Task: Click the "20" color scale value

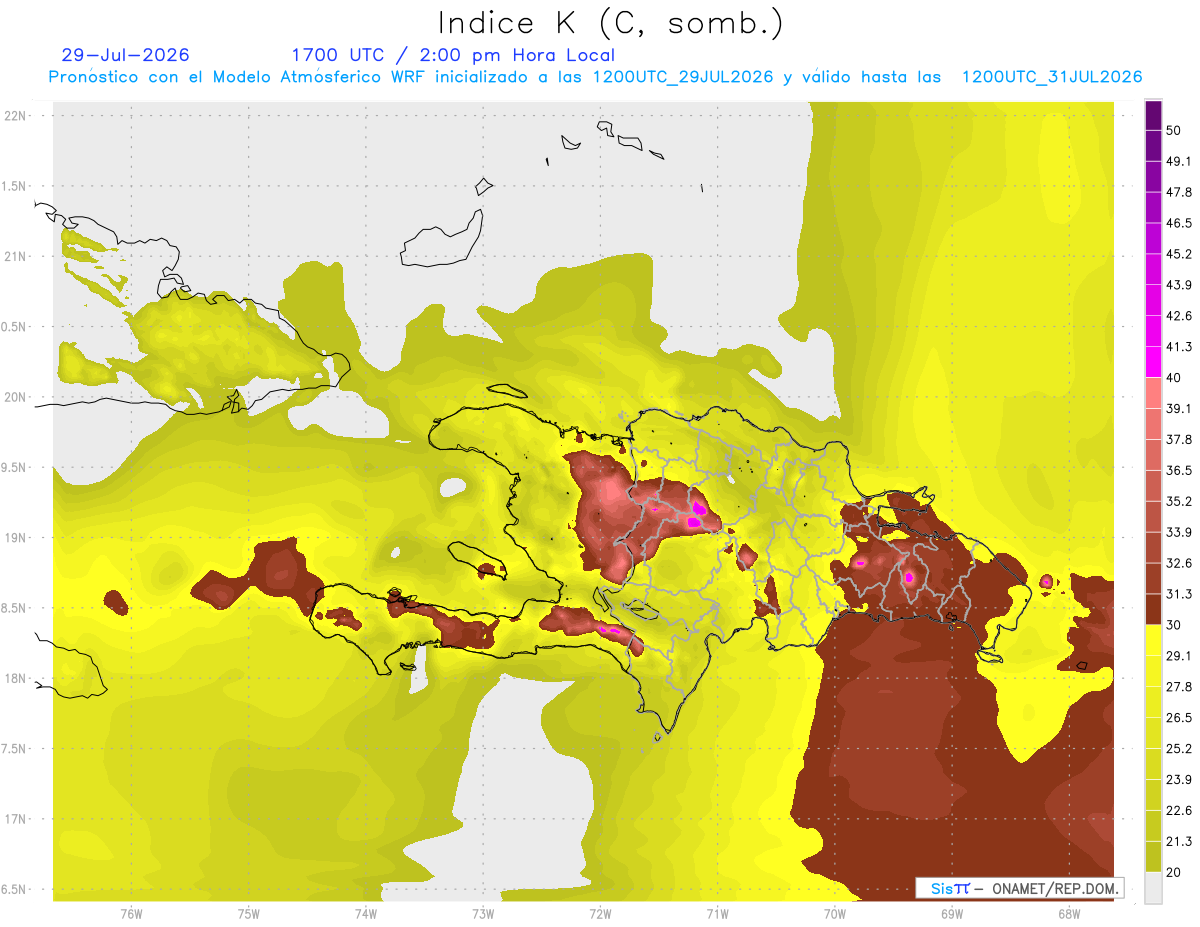Action: point(1173,872)
